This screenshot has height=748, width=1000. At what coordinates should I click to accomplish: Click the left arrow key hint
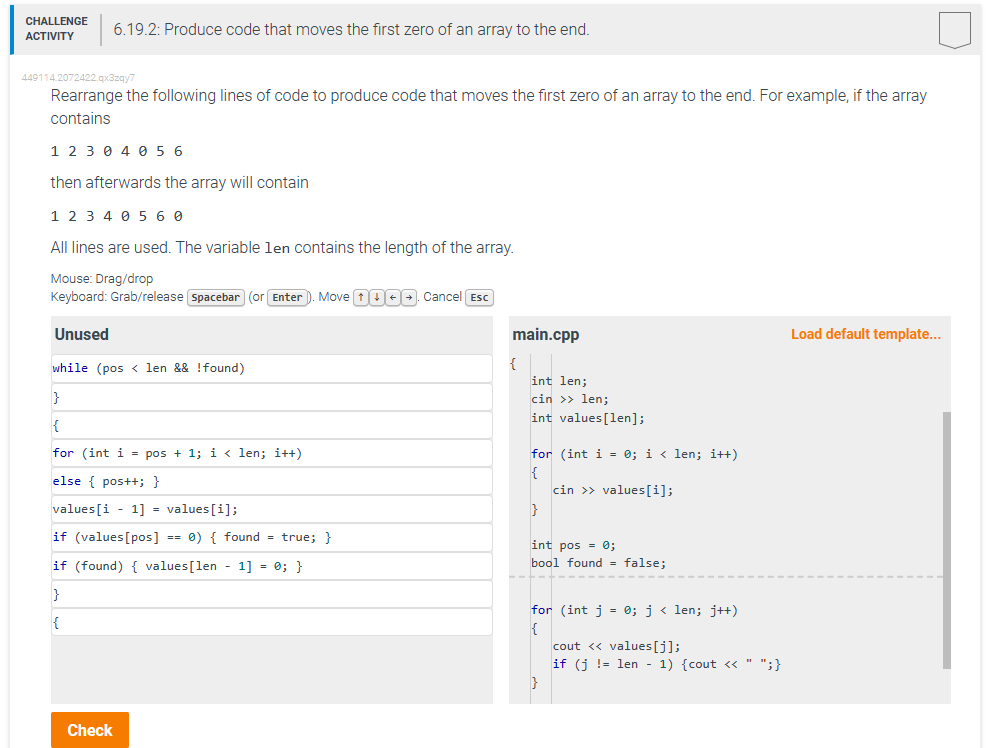click(x=393, y=298)
